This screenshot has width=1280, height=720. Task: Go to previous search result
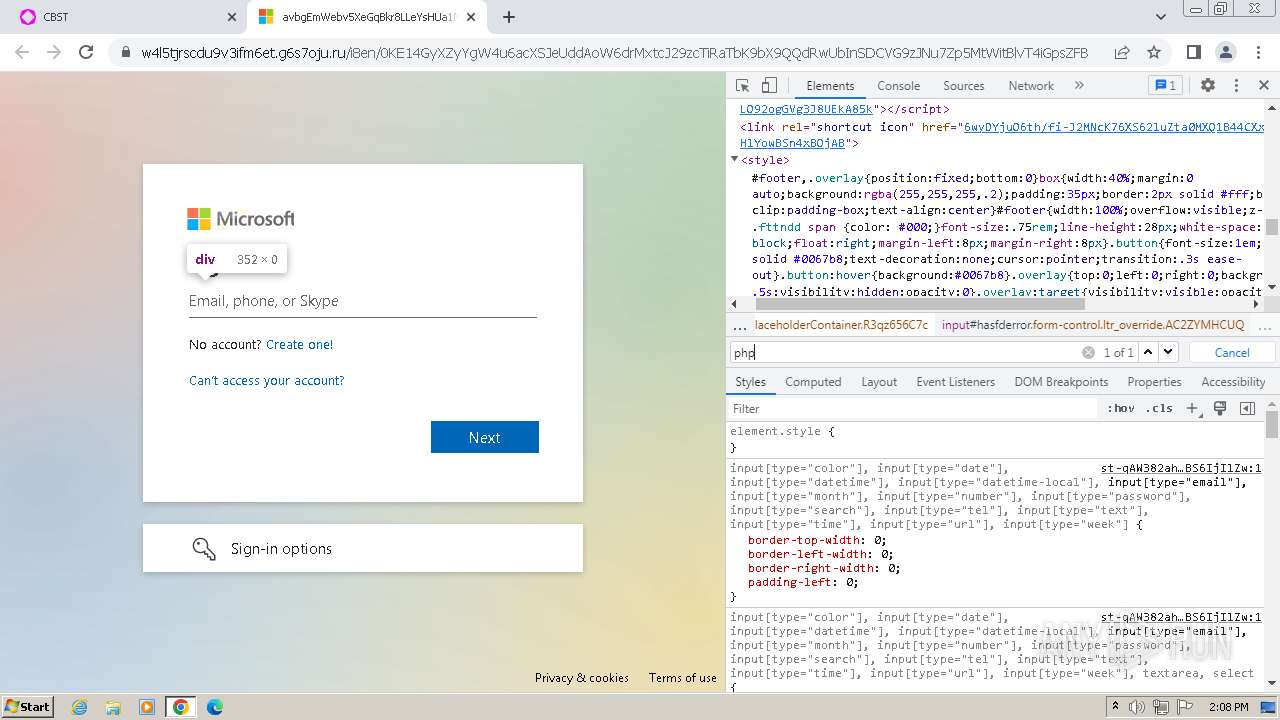click(1148, 352)
